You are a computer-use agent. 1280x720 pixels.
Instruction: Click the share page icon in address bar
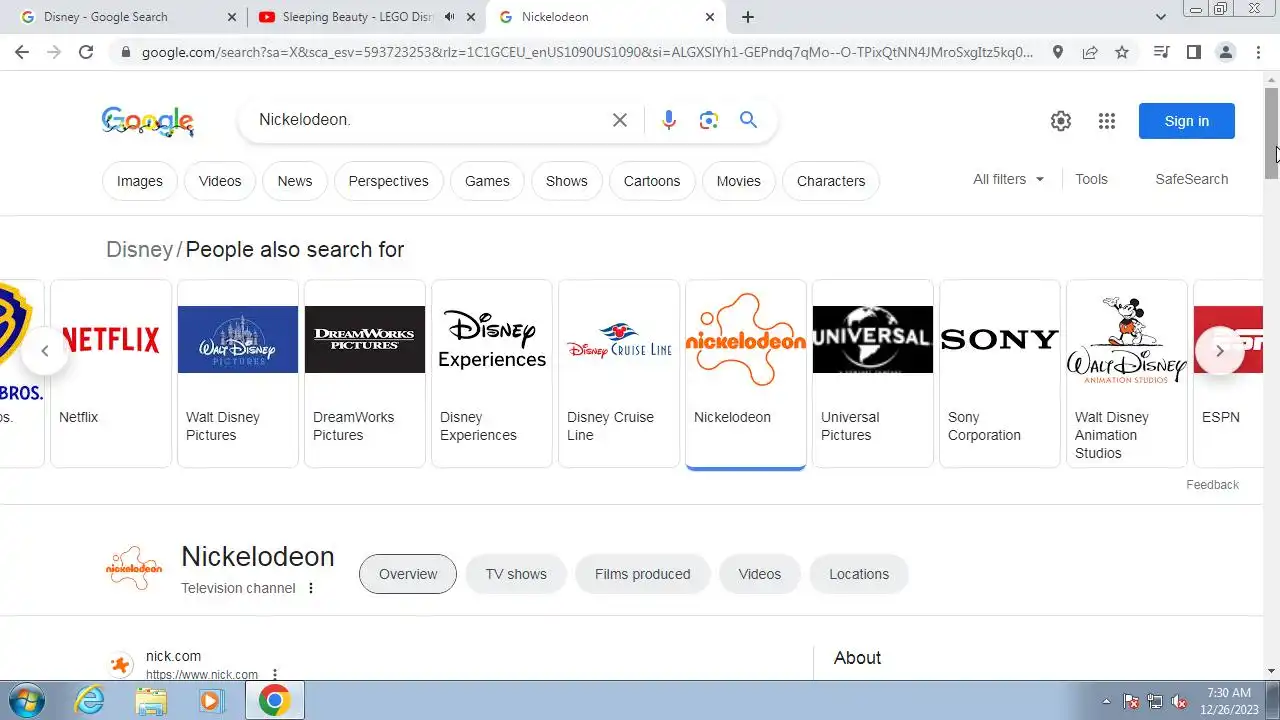tap(1090, 52)
